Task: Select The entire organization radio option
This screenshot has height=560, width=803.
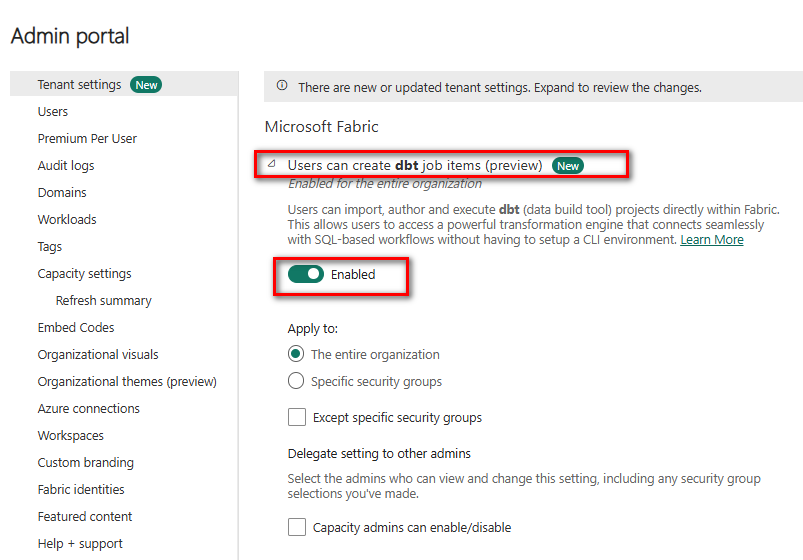Action: point(296,354)
